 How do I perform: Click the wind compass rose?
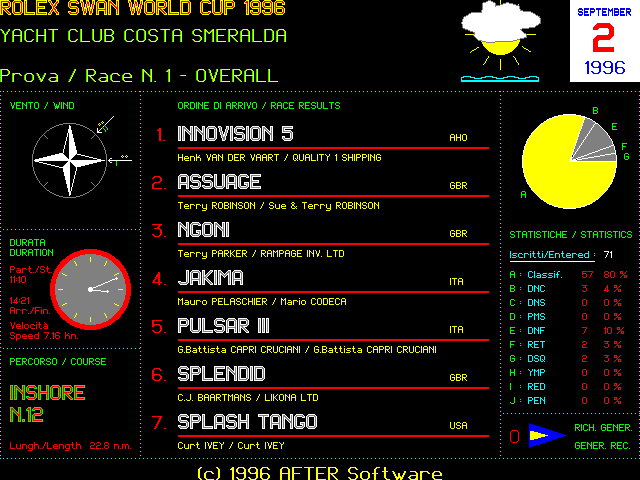coord(69,160)
